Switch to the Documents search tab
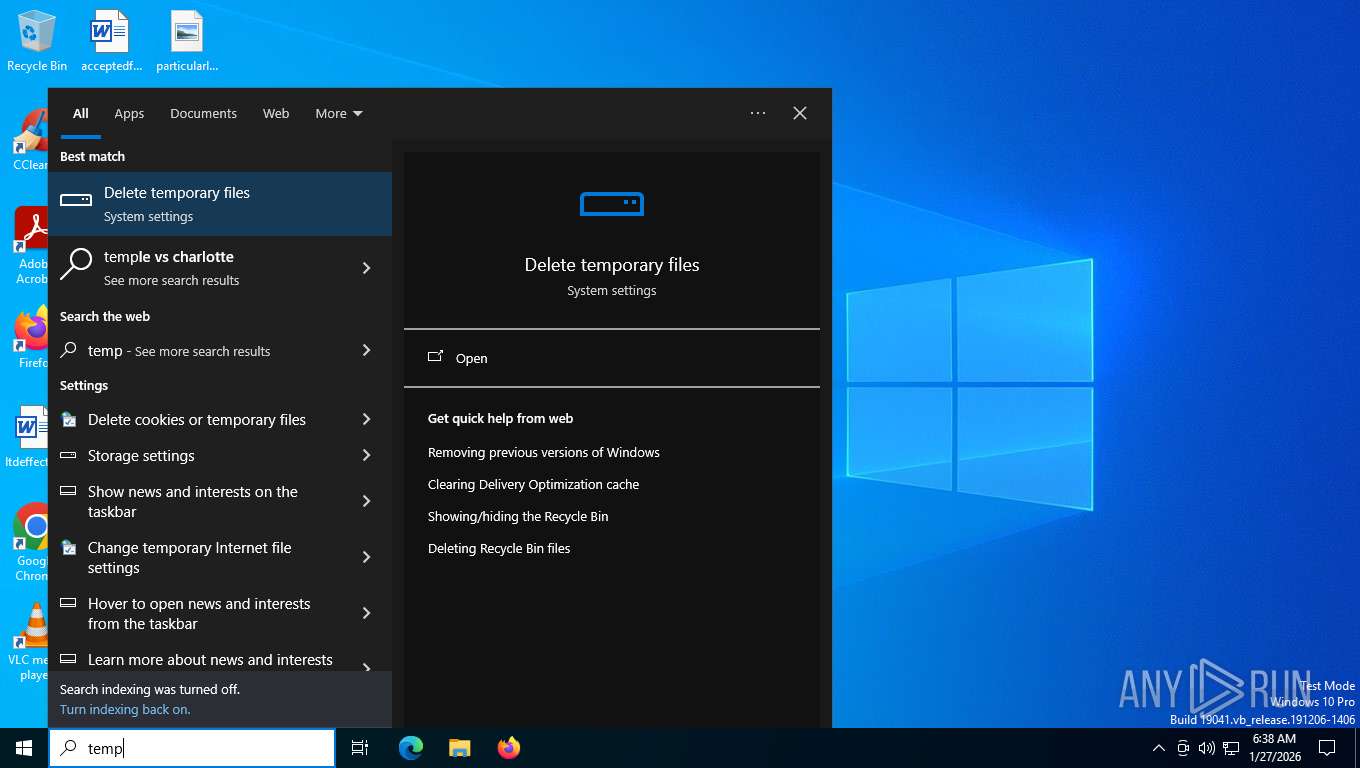Screen dimensions: 1360x768 point(203,114)
